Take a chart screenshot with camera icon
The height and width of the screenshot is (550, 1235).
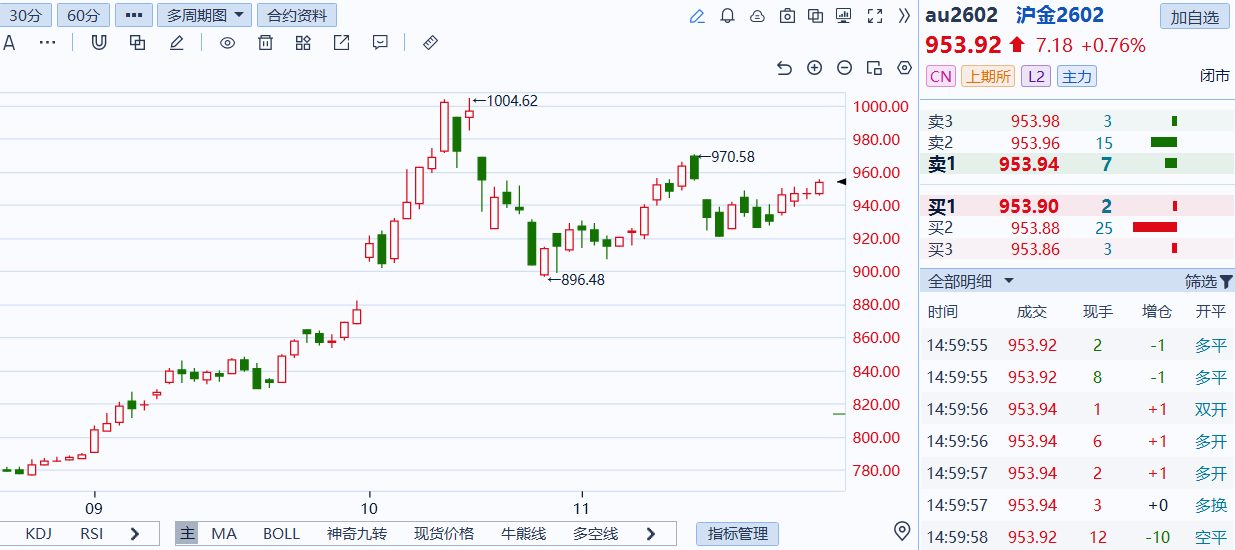pyautogui.click(x=787, y=16)
